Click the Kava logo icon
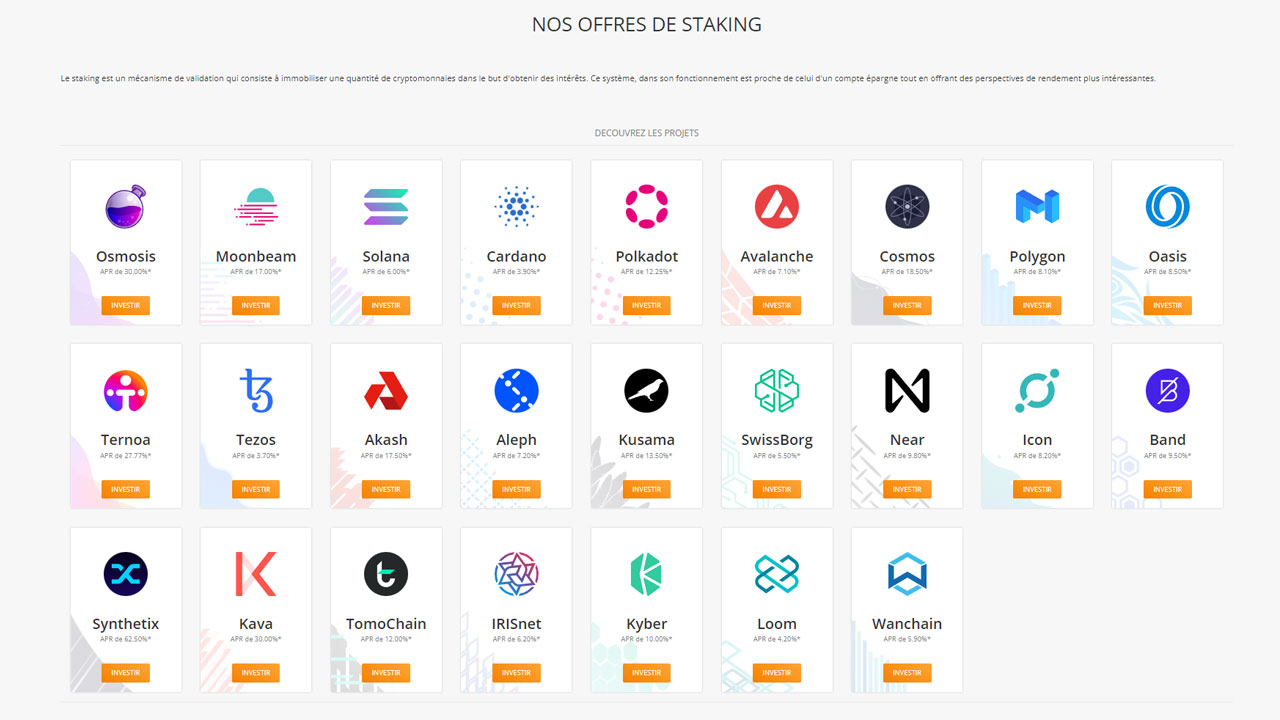The width and height of the screenshot is (1280, 720). (255, 573)
